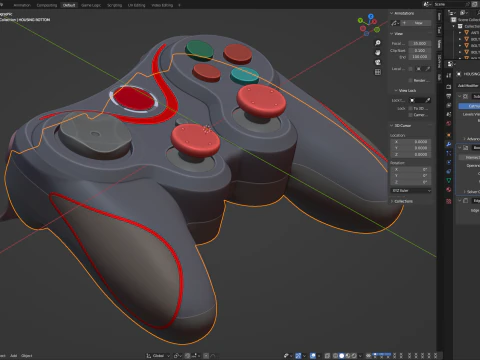Click the clip End value slider
This screenshot has height=360, width=480.
420,57
